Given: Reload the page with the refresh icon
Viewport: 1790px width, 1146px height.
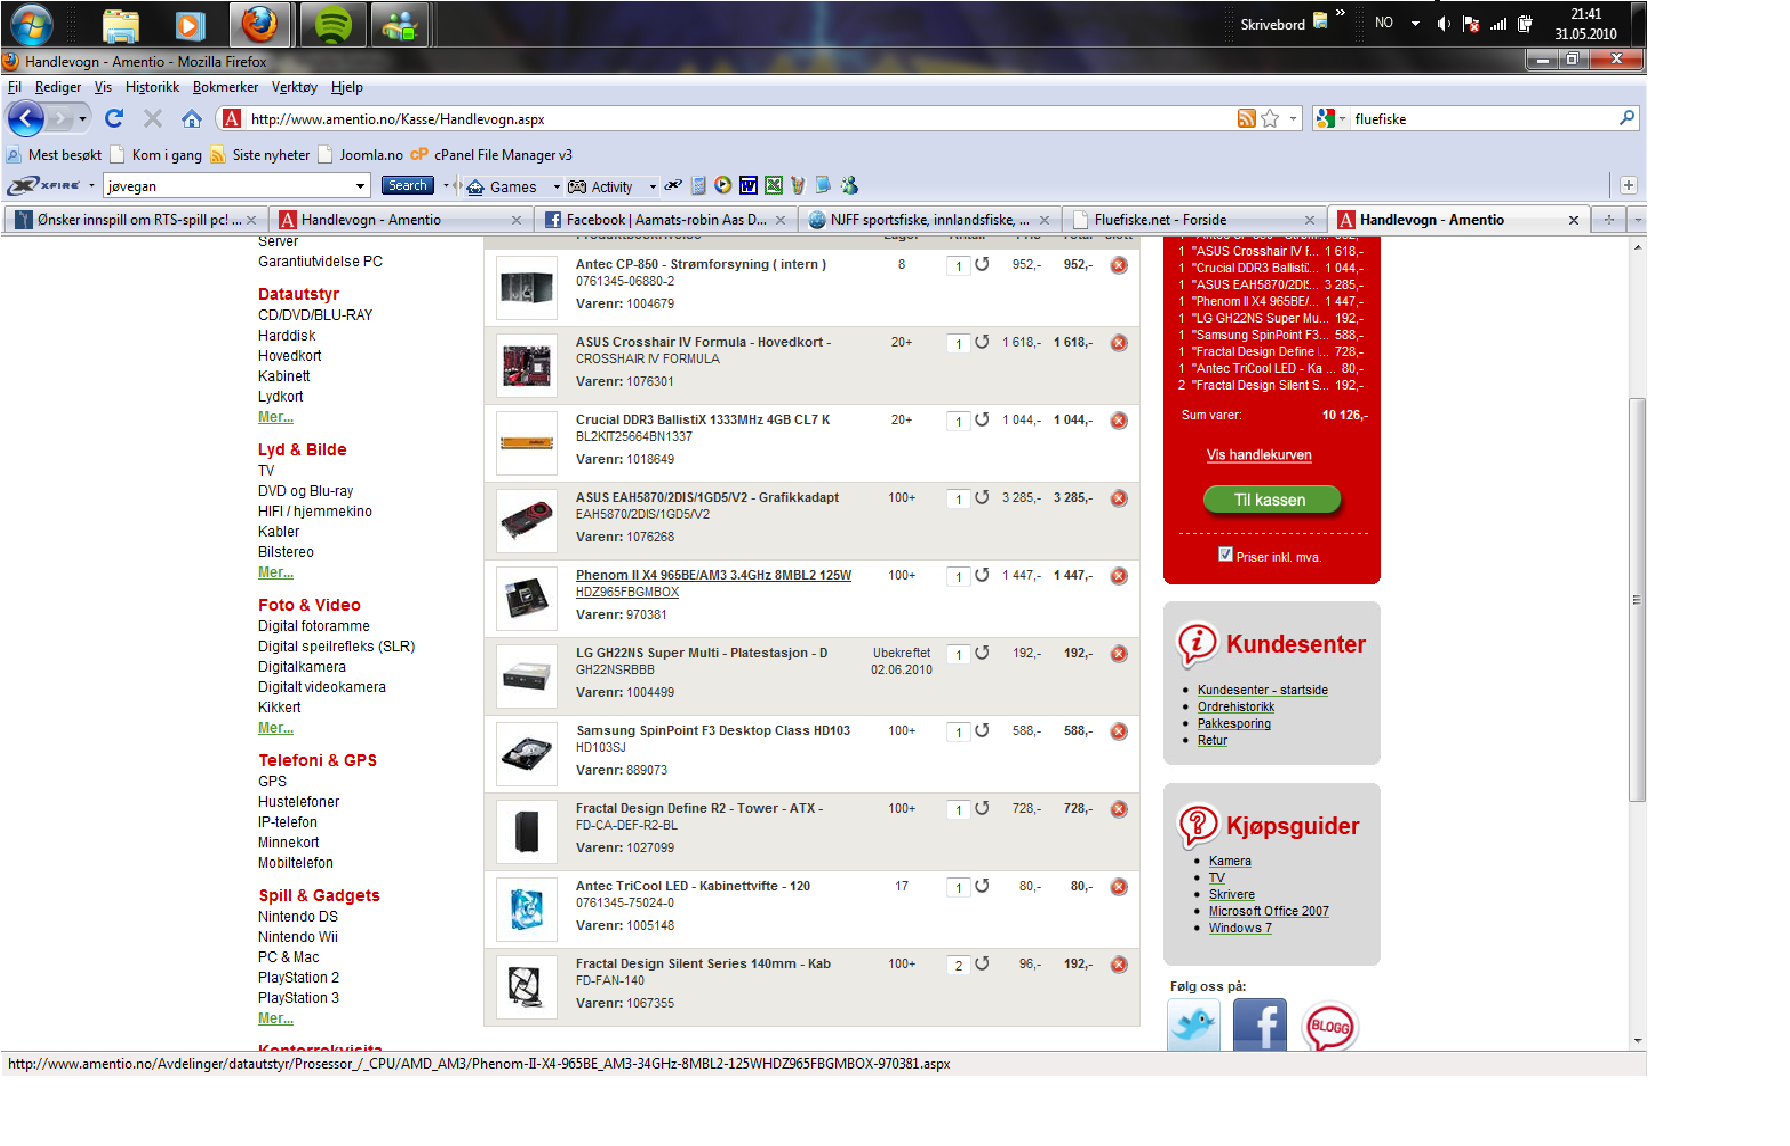Looking at the screenshot, I should (114, 119).
